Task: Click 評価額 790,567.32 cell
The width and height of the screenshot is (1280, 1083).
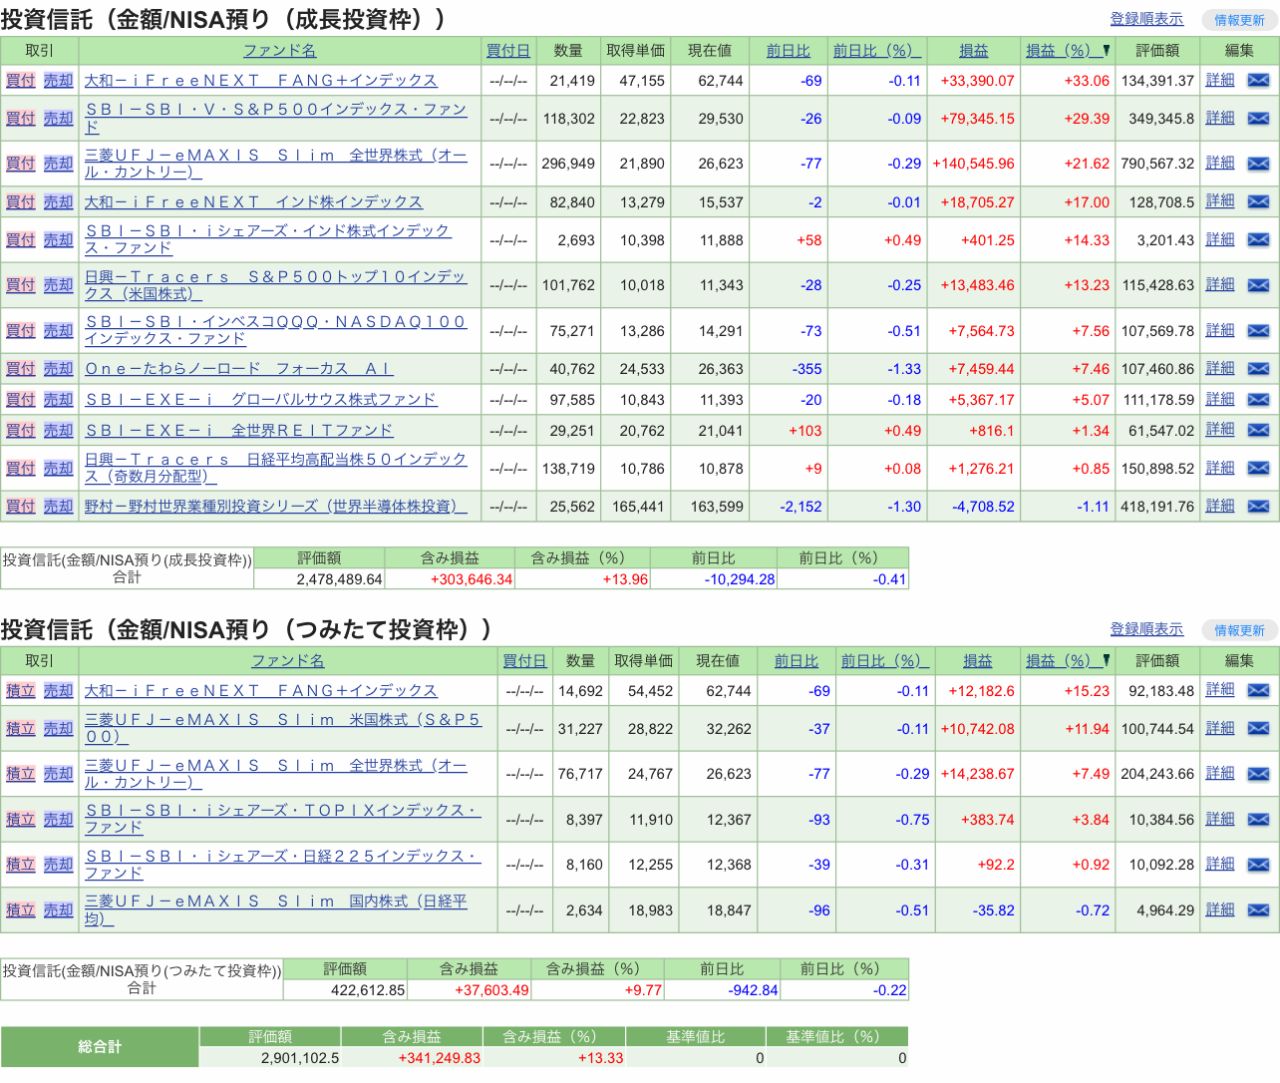Action: click(x=1157, y=163)
